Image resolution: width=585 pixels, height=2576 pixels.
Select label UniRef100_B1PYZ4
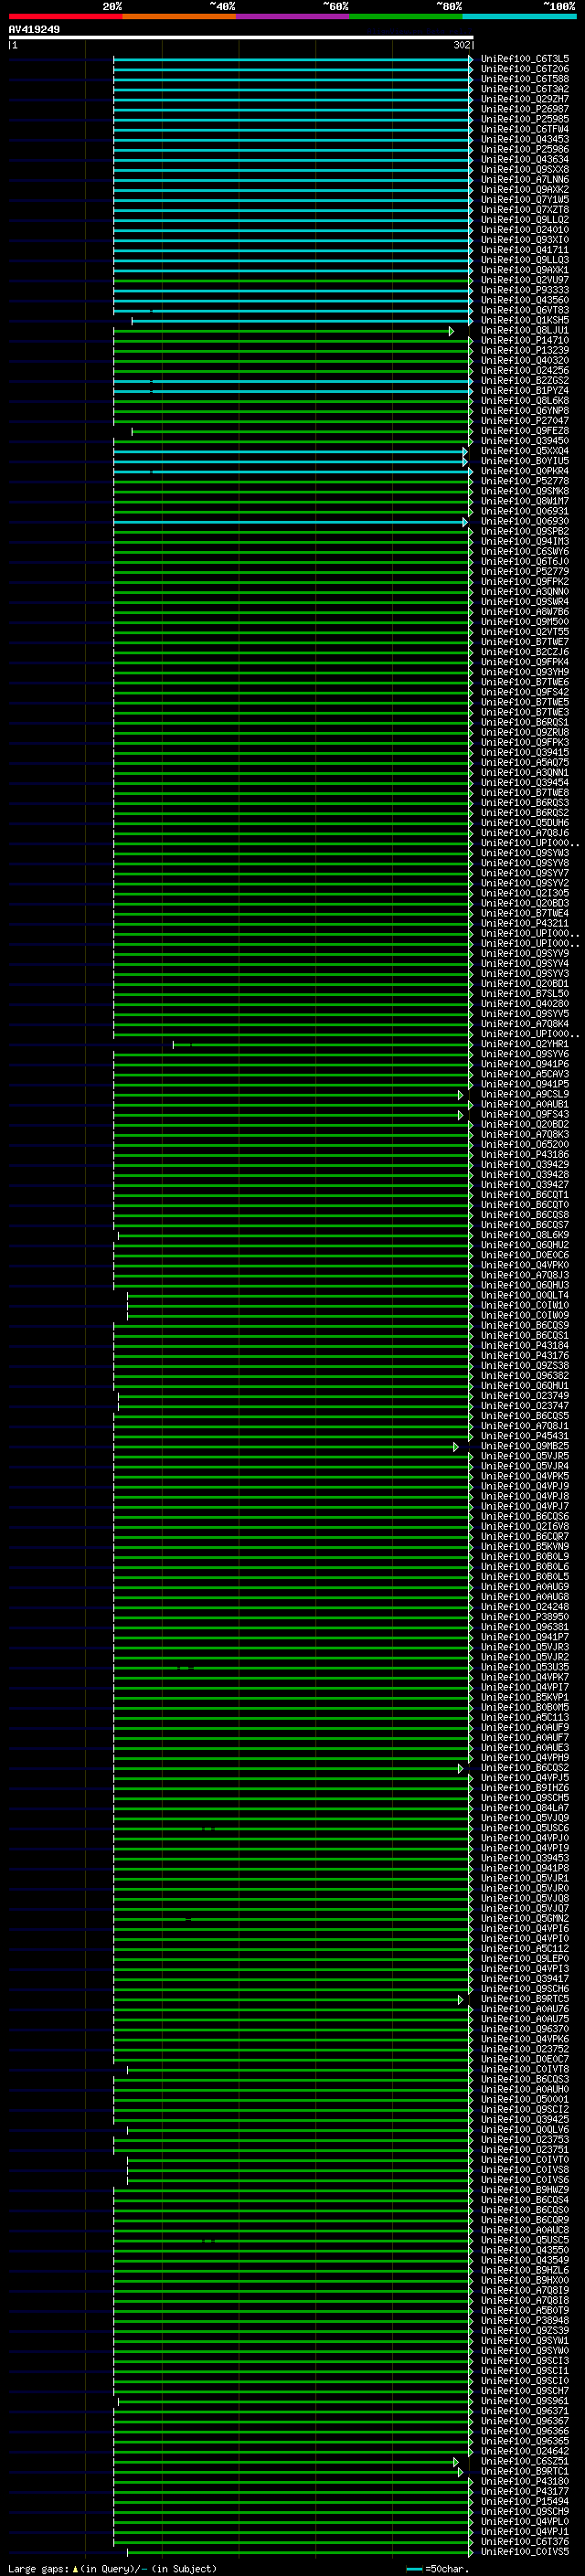point(525,390)
